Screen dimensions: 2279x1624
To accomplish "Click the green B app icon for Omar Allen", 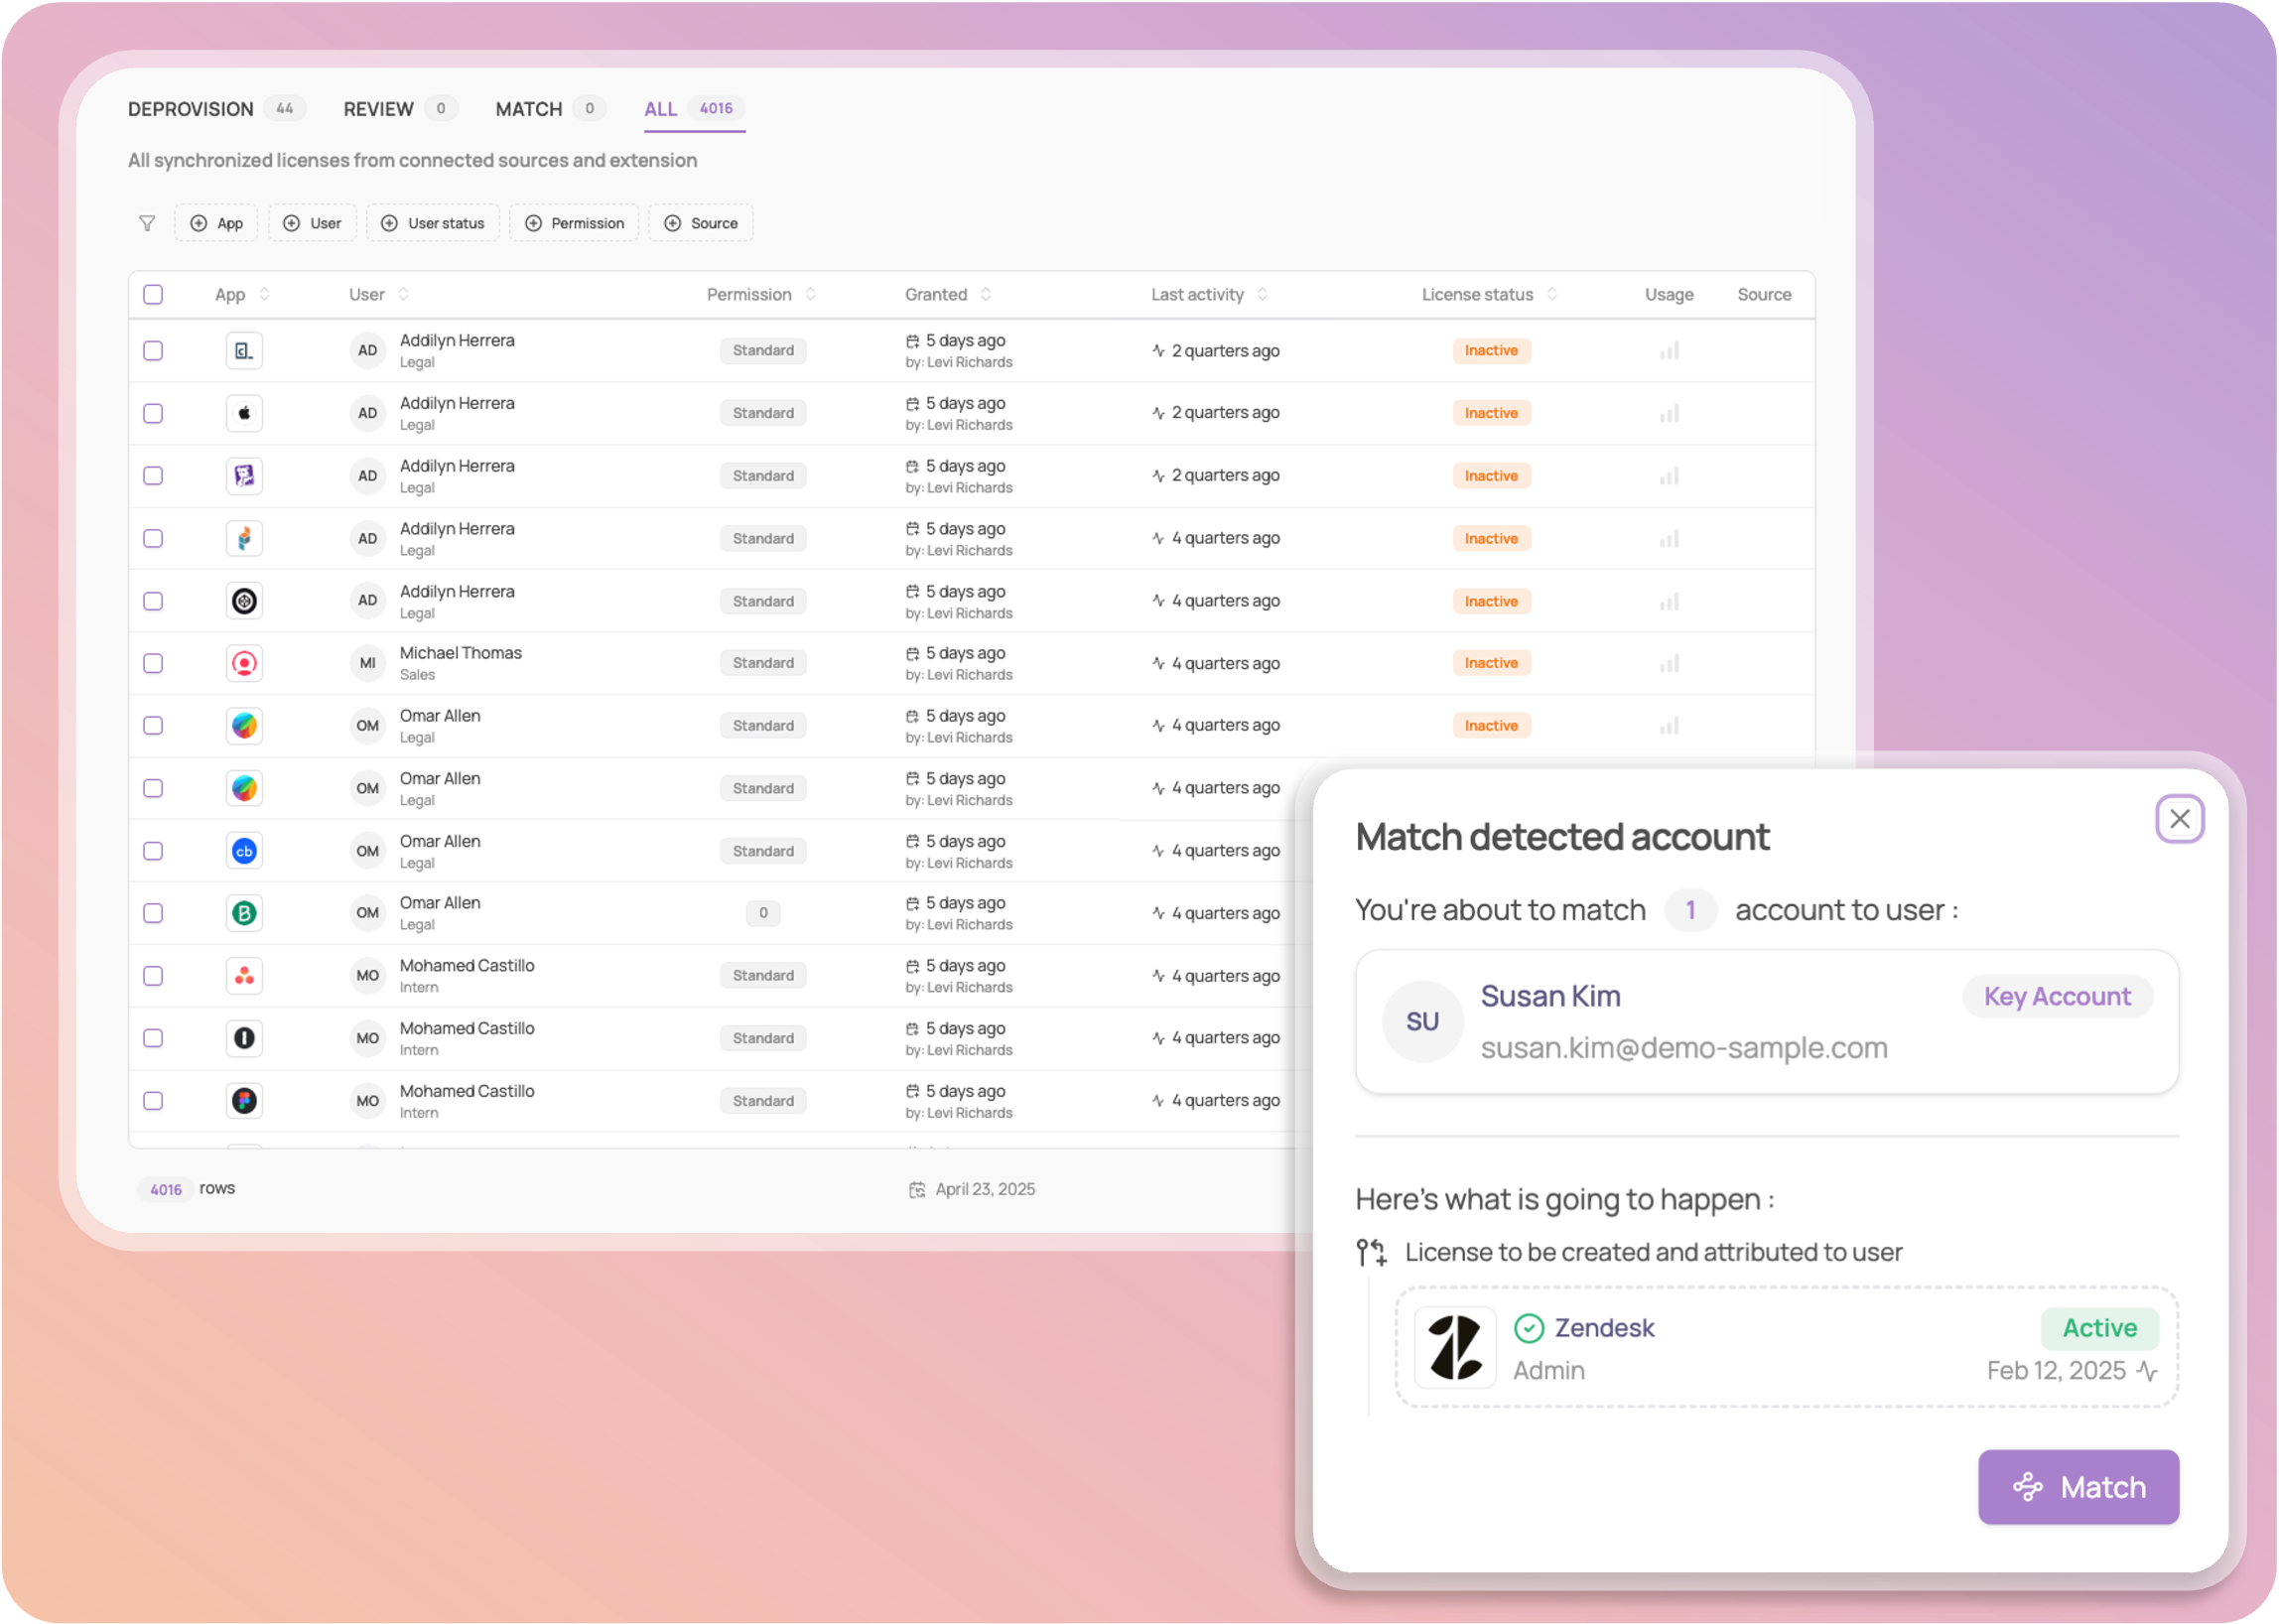I will point(244,913).
